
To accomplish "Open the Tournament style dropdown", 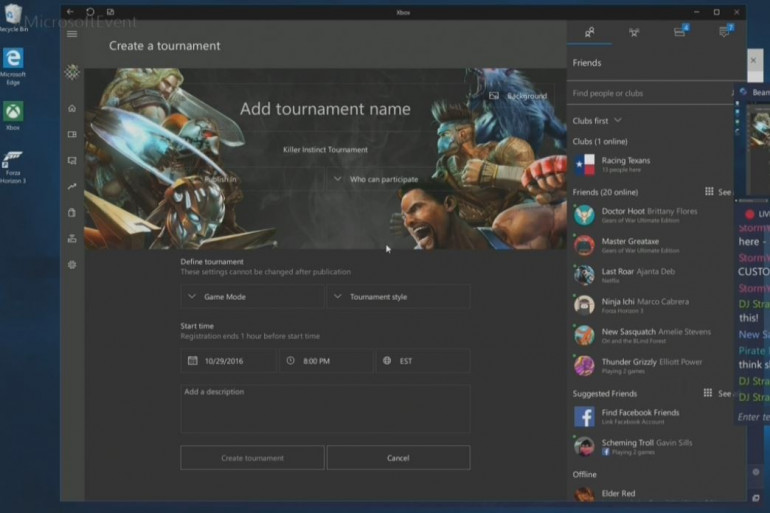I will tap(398, 297).
